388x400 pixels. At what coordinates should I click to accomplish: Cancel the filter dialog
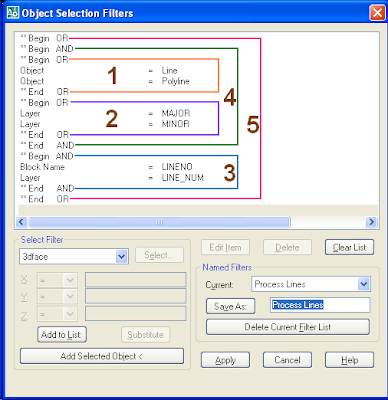(287, 360)
